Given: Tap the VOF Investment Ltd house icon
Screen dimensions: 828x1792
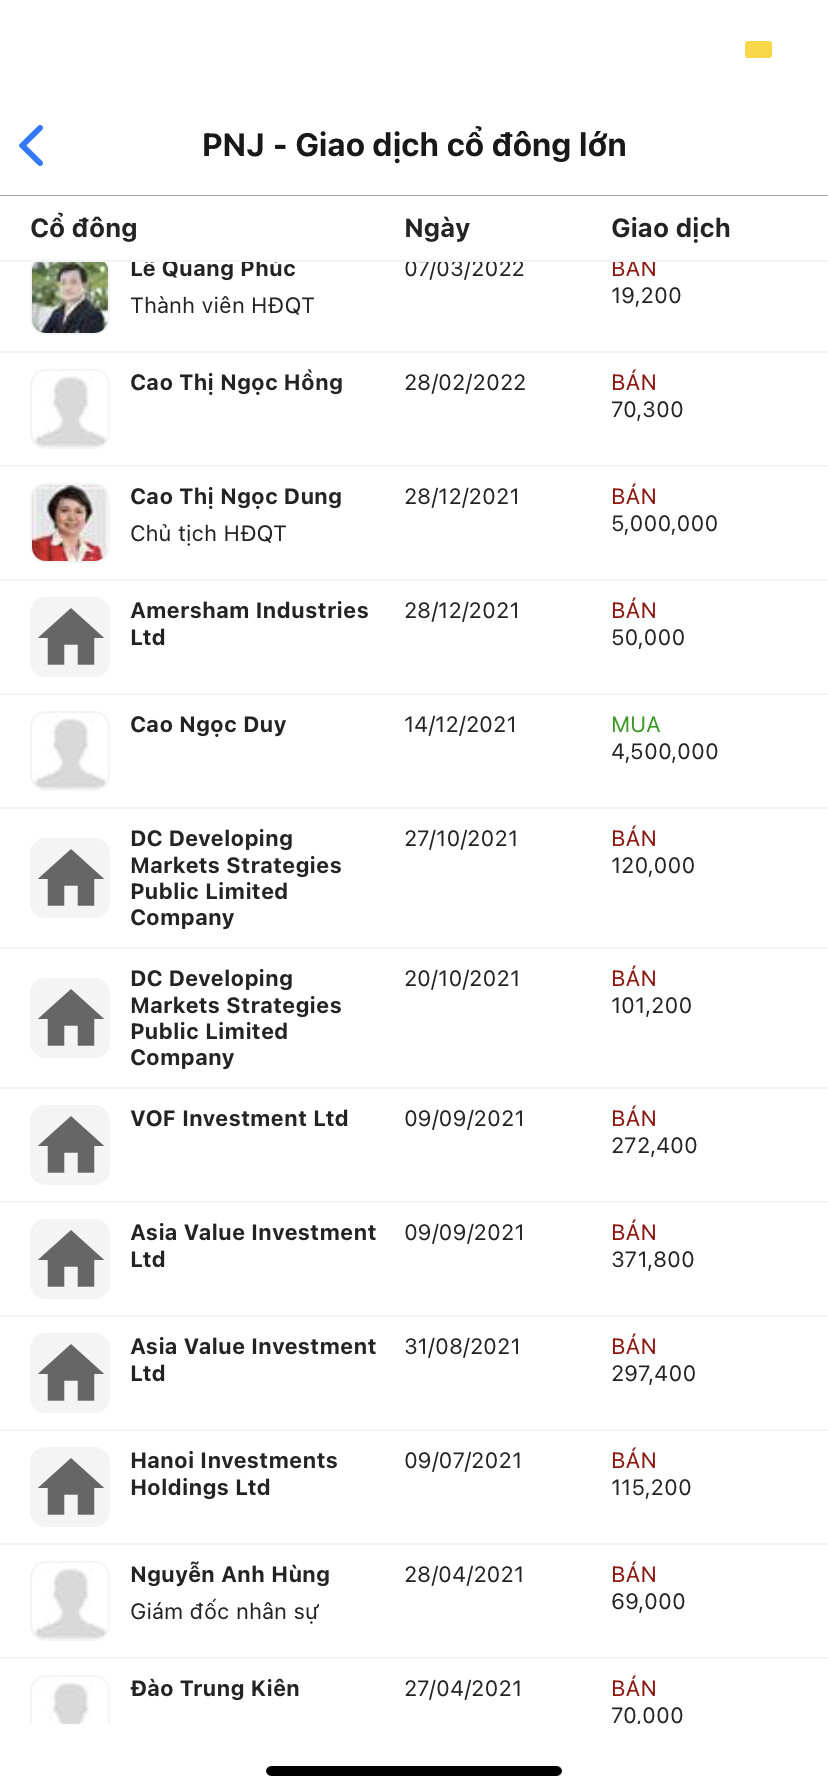Looking at the screenshot, I should 70,1145.
